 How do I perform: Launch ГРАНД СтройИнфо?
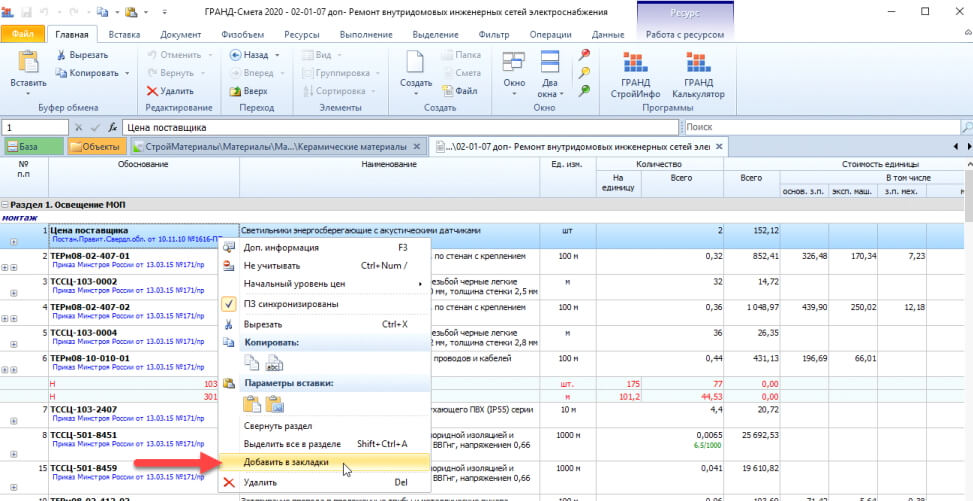[635, 75]
